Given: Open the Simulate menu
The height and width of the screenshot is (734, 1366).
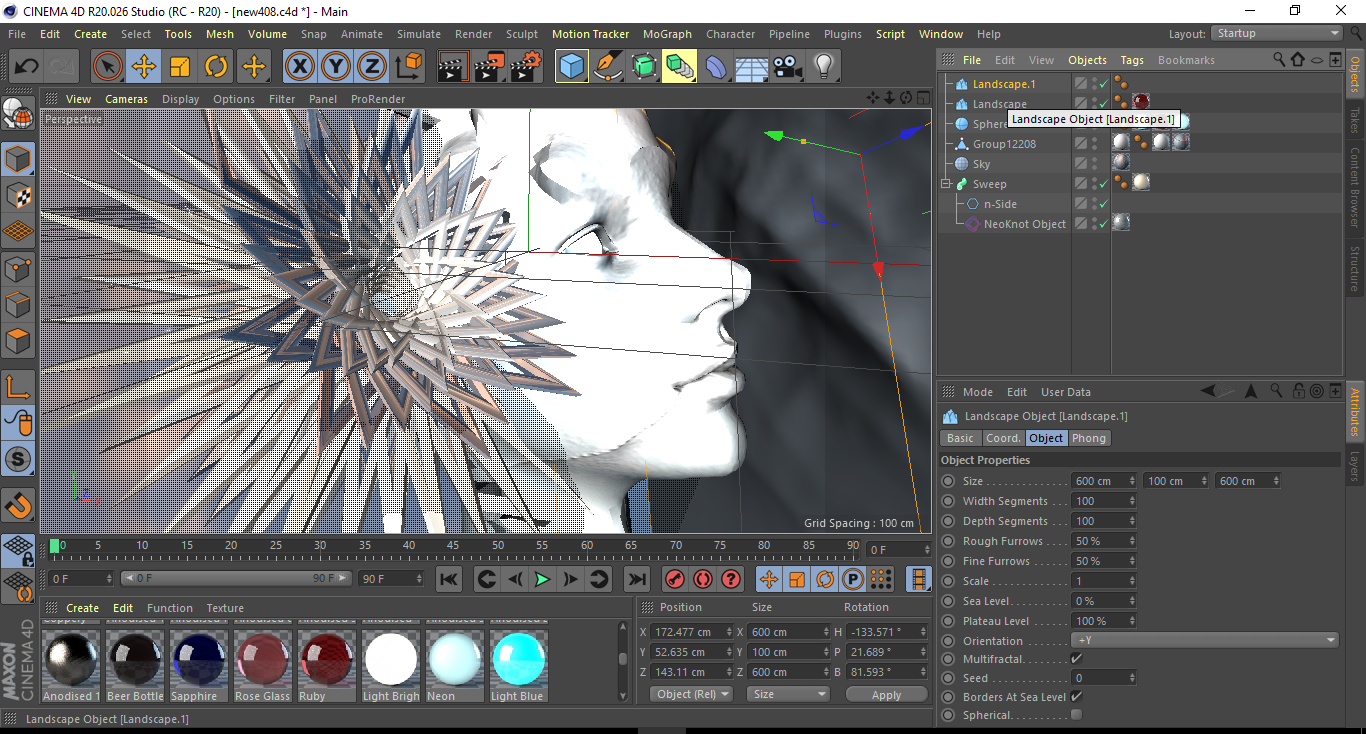Looking at the screenshot, I should click(418, 34).
